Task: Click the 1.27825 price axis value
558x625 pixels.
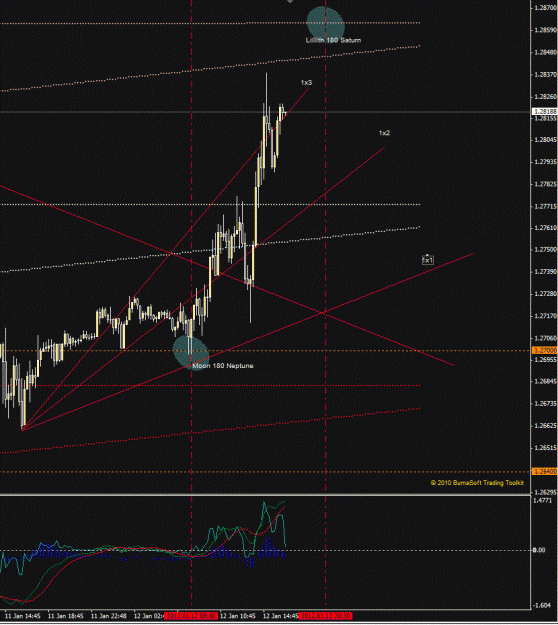Action: [x=545, y=184]
